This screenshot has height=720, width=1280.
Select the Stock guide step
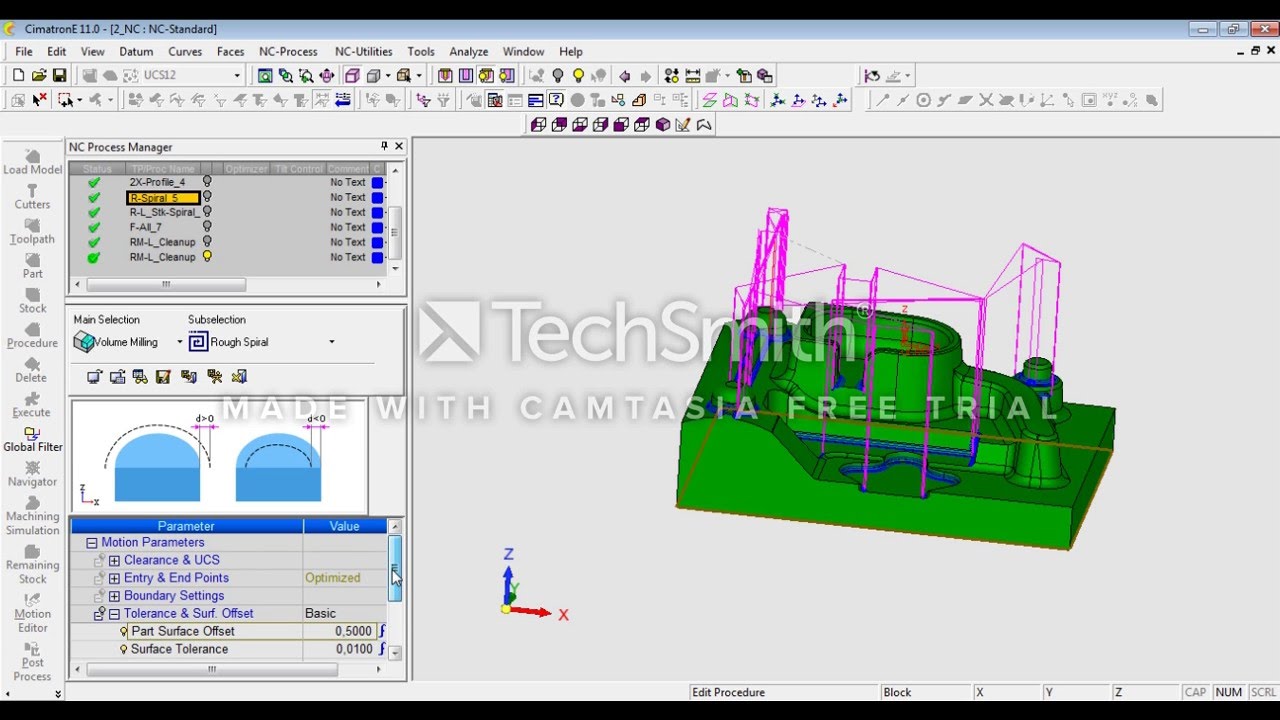(x=33, y=301)
